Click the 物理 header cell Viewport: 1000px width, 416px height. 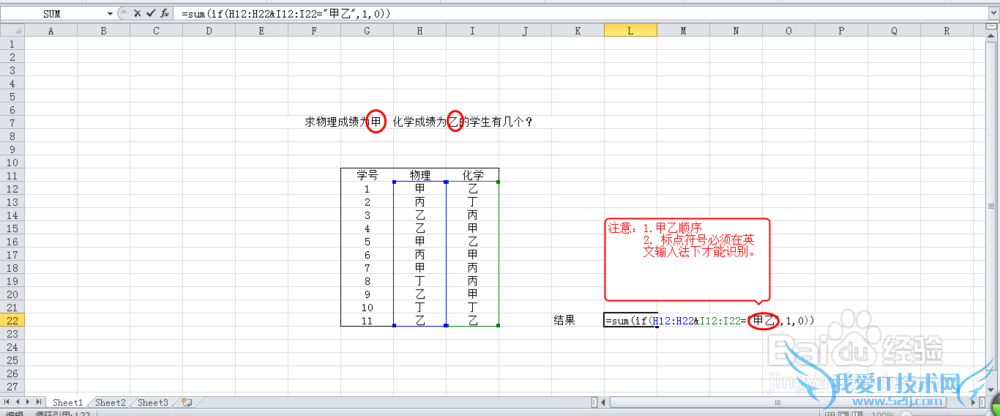(x=420, y=175)
